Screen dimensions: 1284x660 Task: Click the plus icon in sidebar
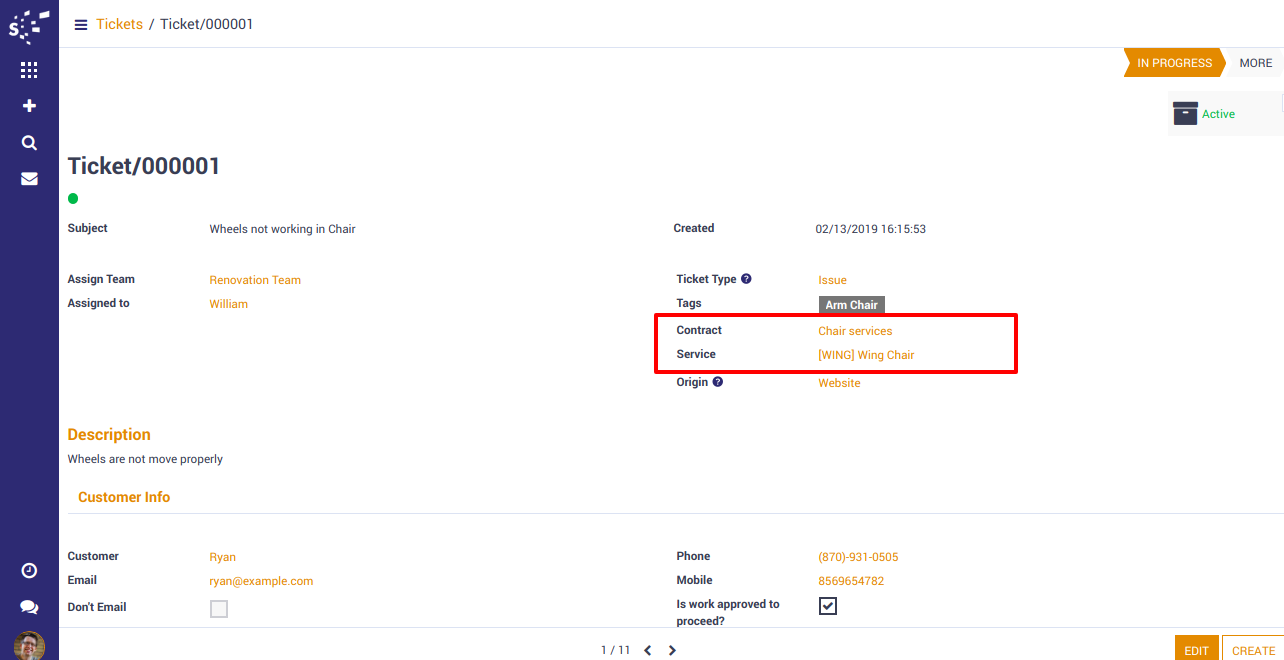29,106
